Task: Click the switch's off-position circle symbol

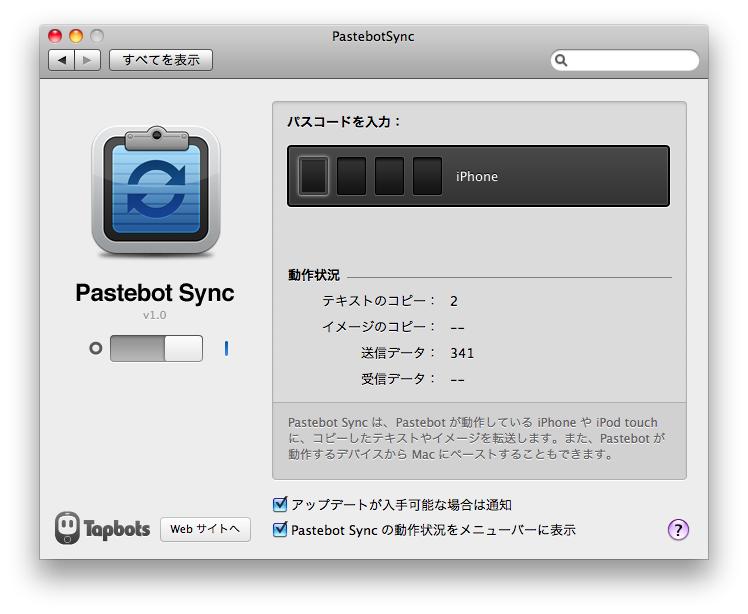Action: [96, 348]
